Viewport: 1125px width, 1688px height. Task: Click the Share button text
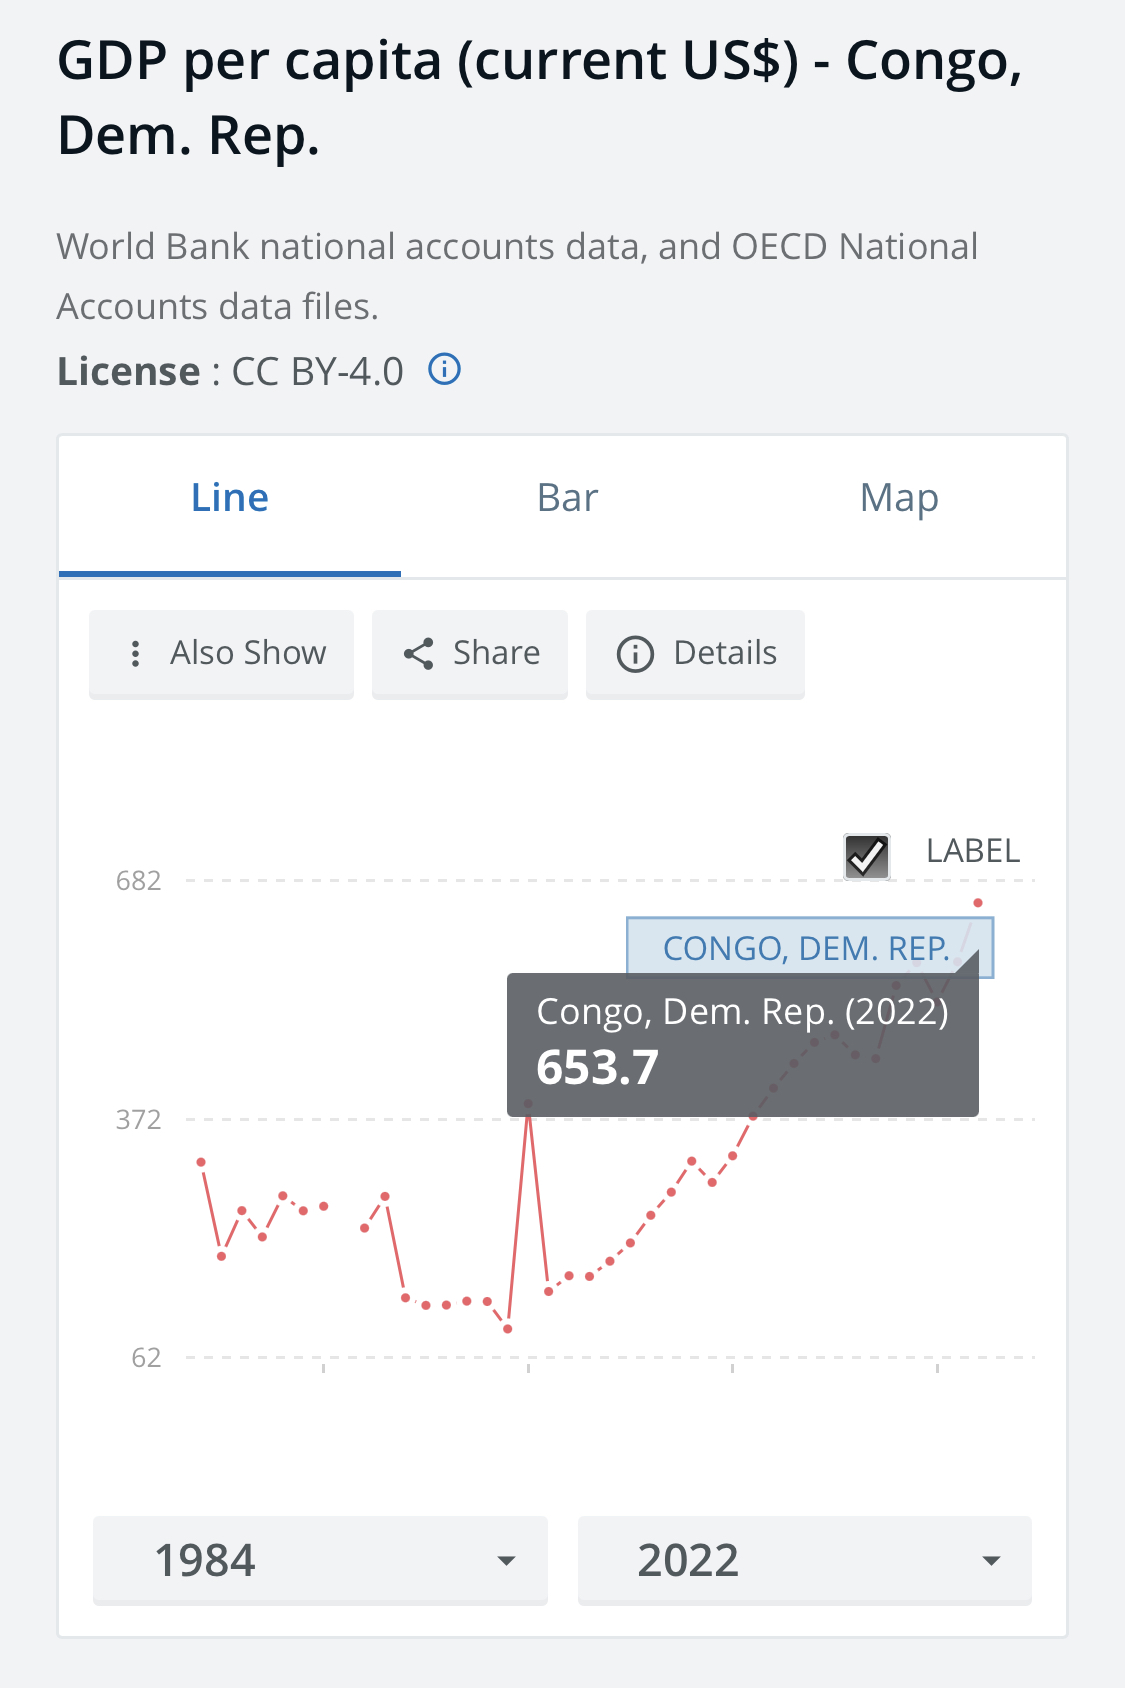pyautogui.click(x=496, y=653)
